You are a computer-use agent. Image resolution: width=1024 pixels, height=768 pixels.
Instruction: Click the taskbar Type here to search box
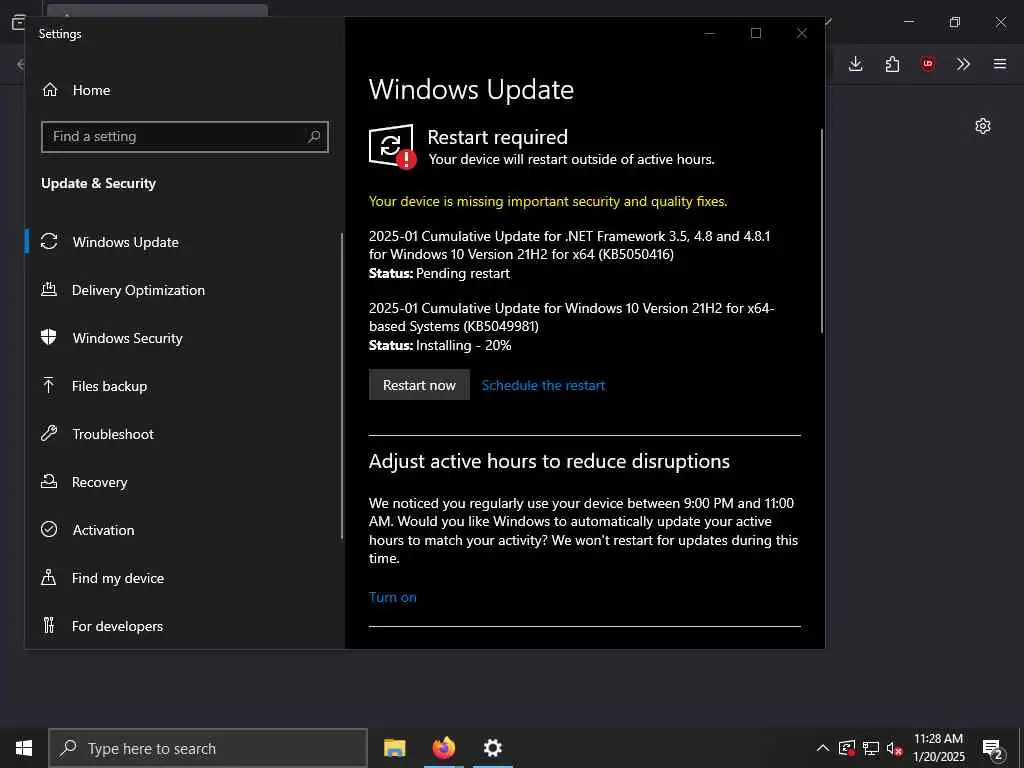[208, 748]
